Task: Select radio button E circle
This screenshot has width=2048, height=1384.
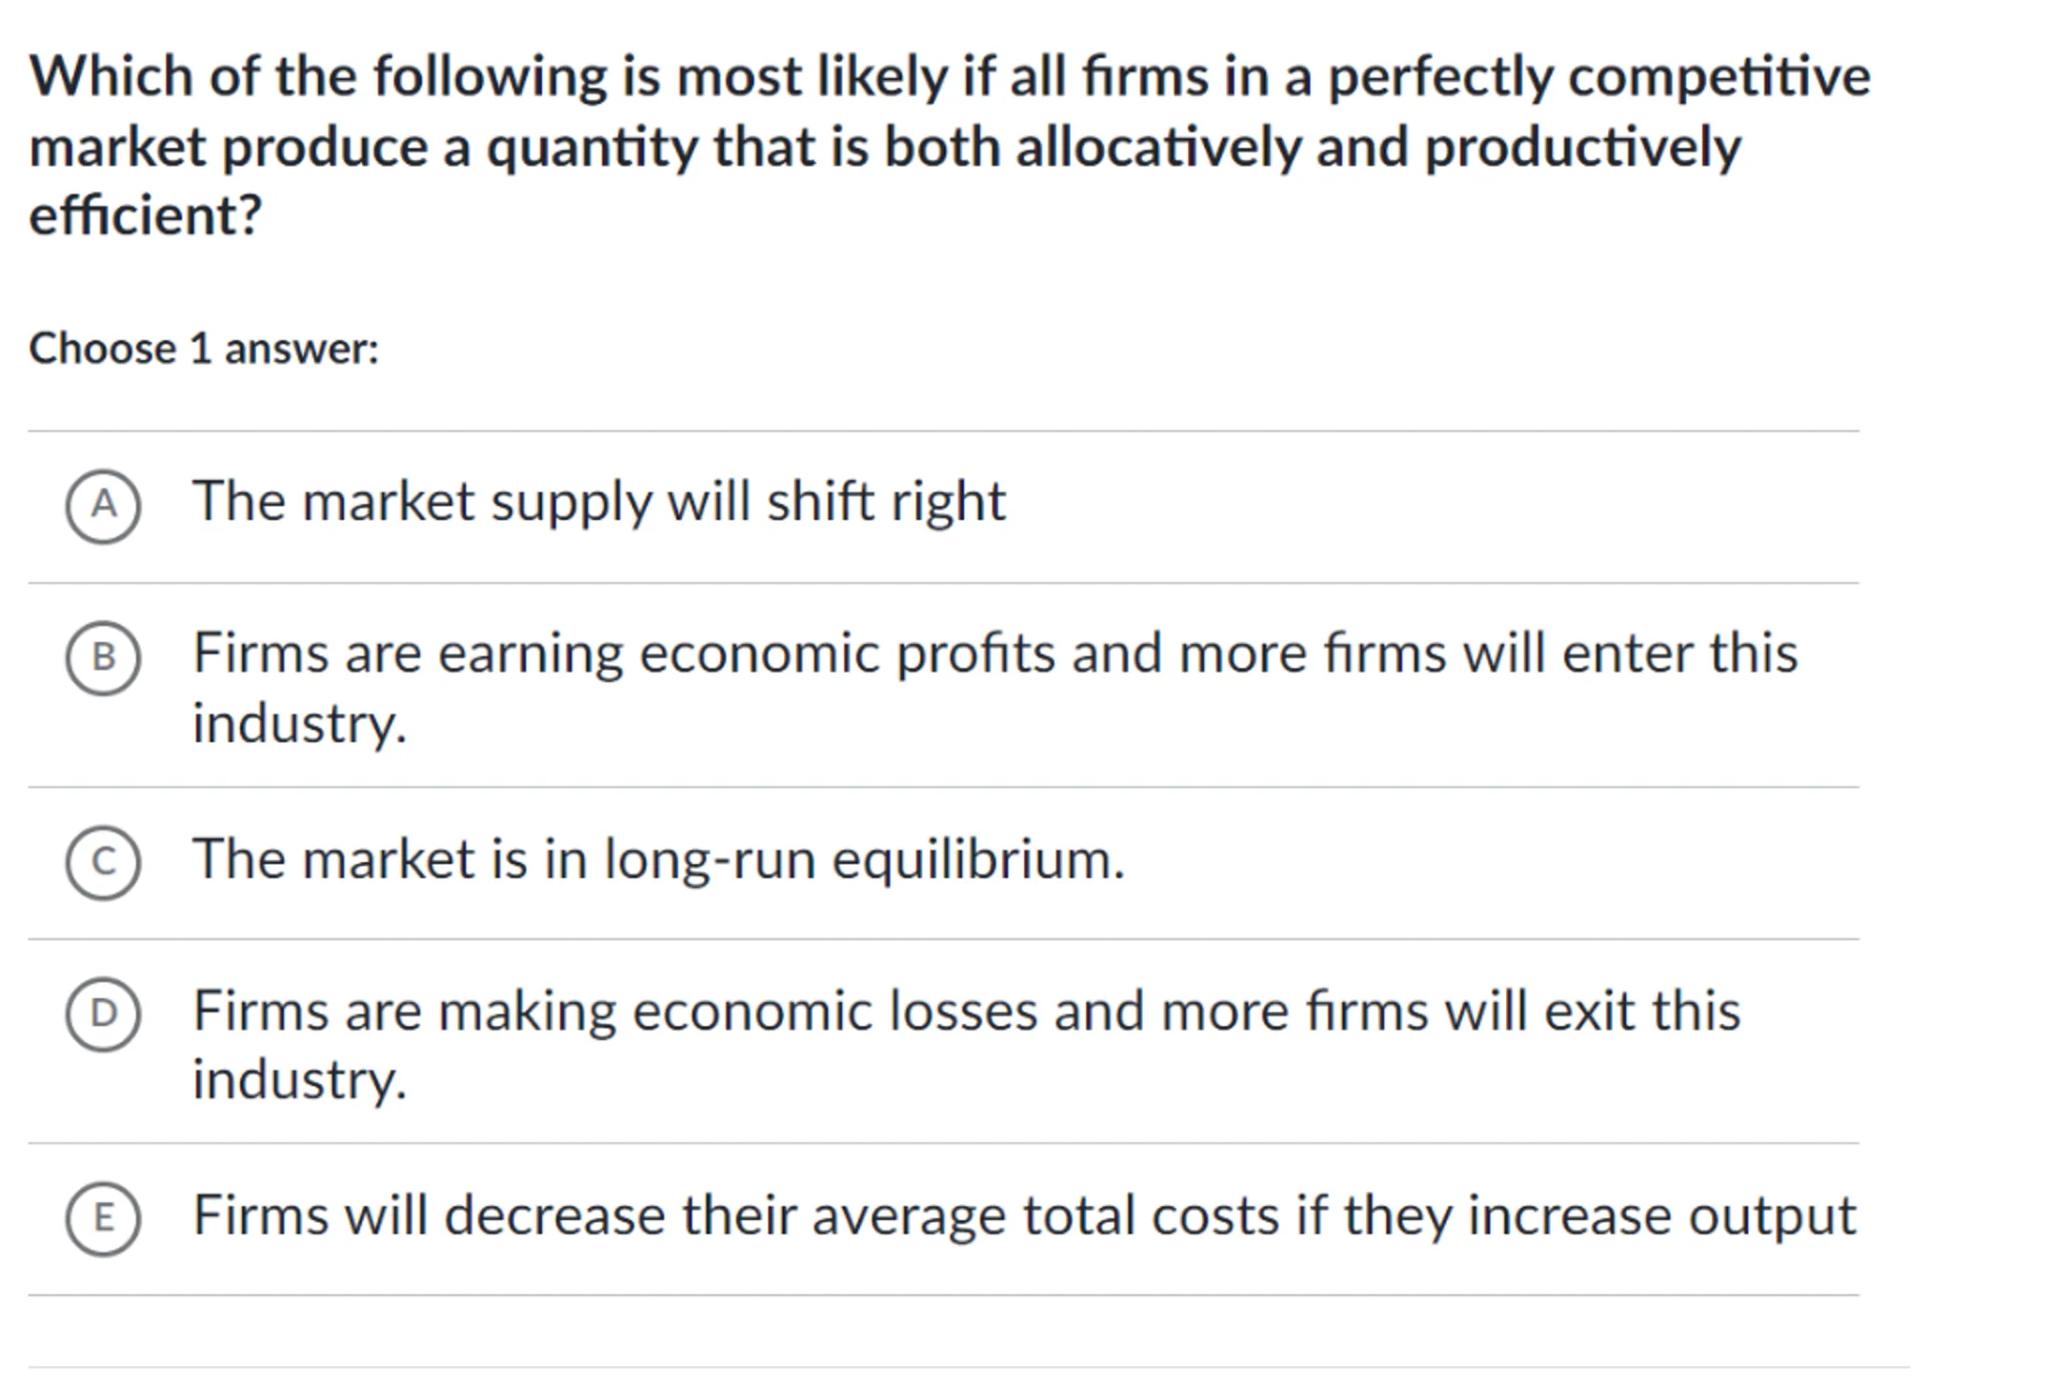Action: [103, 1218]
